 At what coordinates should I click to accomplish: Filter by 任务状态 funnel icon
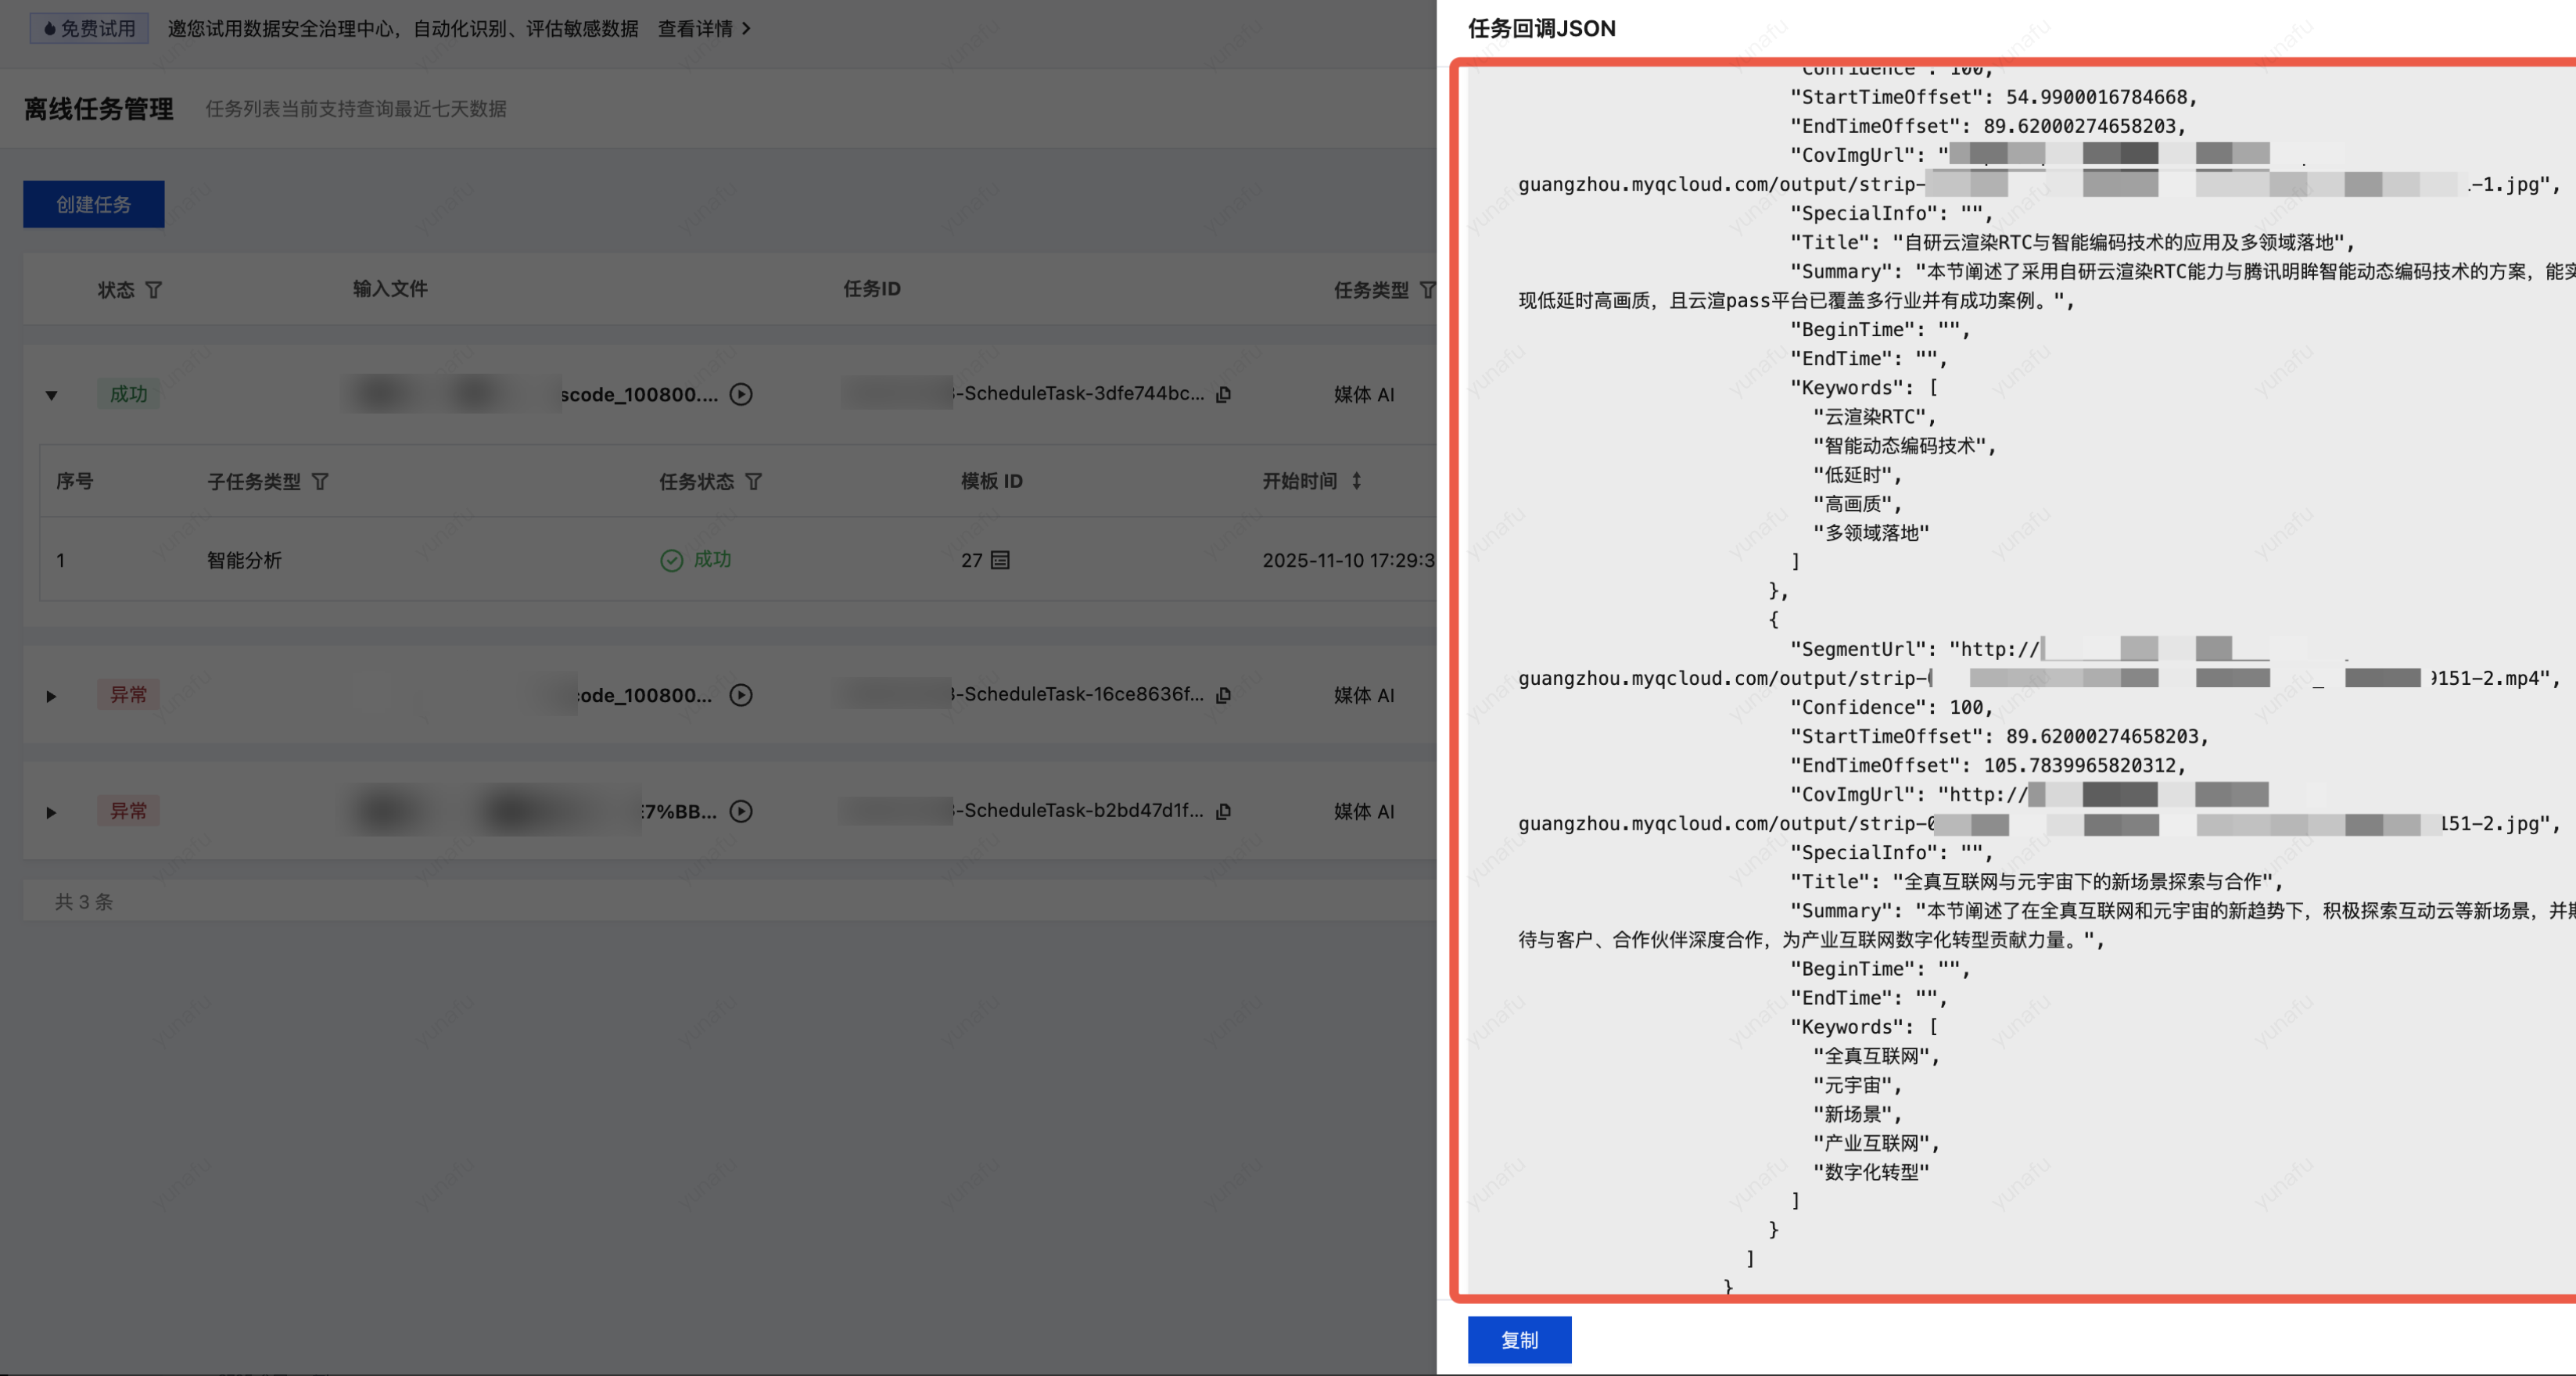point(754,482)
